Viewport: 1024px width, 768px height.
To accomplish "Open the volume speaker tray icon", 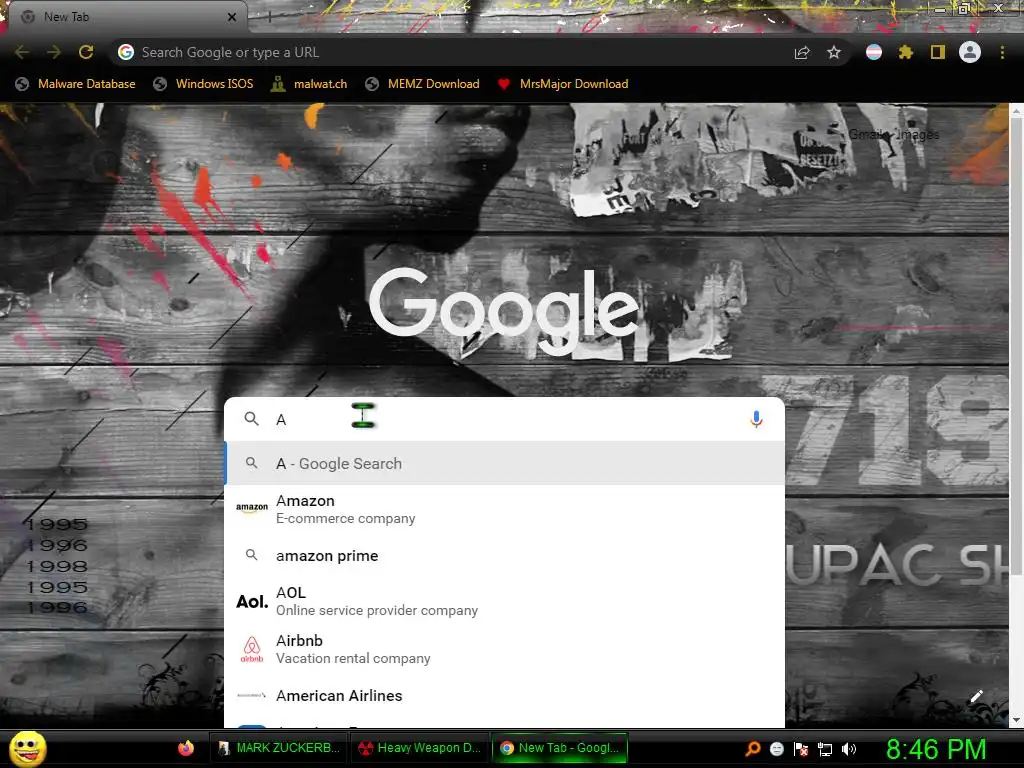I will point(849,749).
